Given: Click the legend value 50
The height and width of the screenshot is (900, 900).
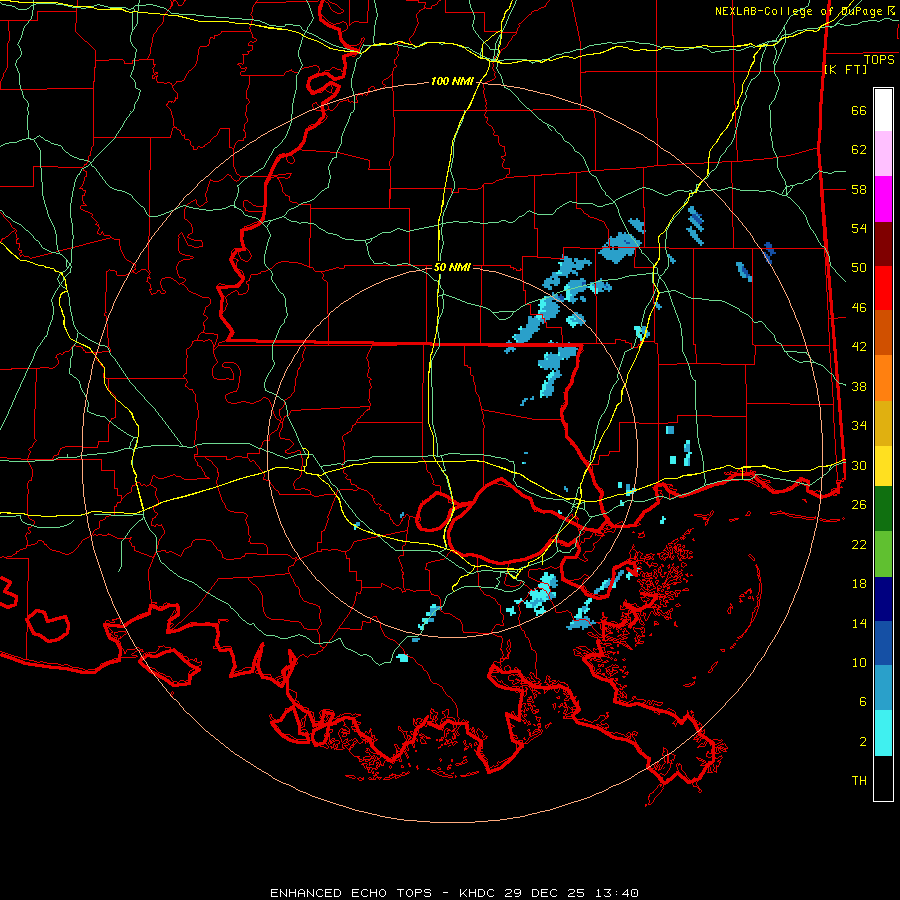Looking at the screenshot, I should point(859,268).
